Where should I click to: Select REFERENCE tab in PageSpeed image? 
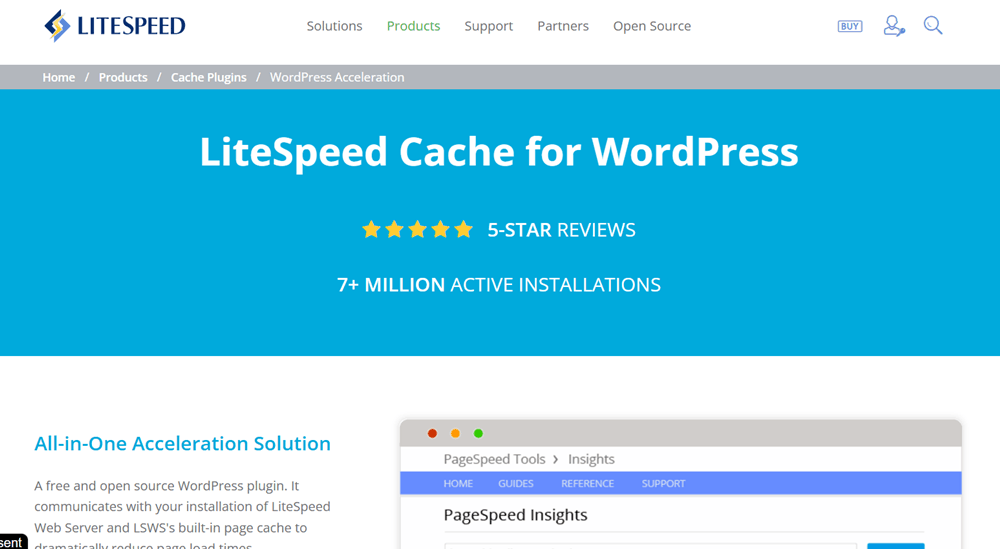(x=587, y=483)
